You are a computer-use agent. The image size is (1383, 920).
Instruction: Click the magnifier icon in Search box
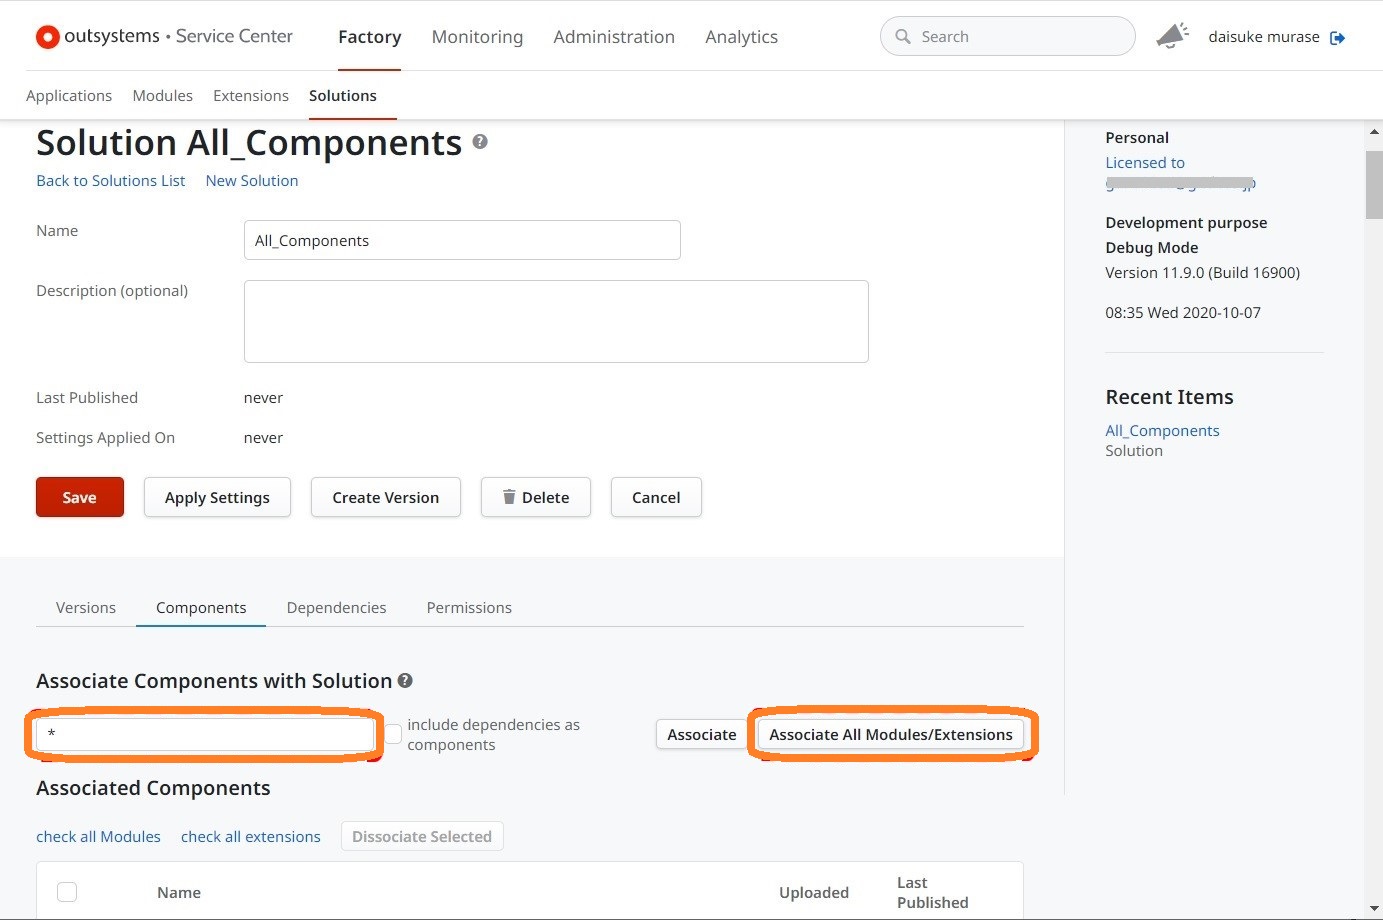903,37
